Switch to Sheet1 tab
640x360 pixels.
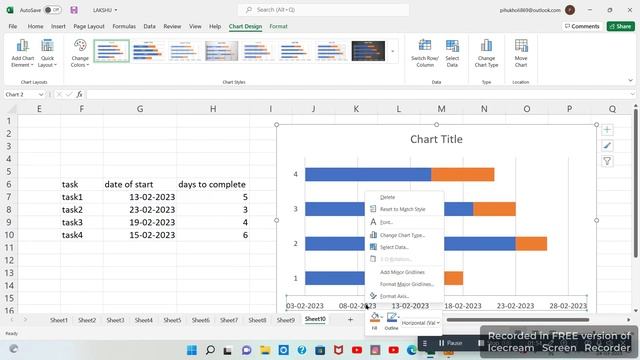[59, 320]
